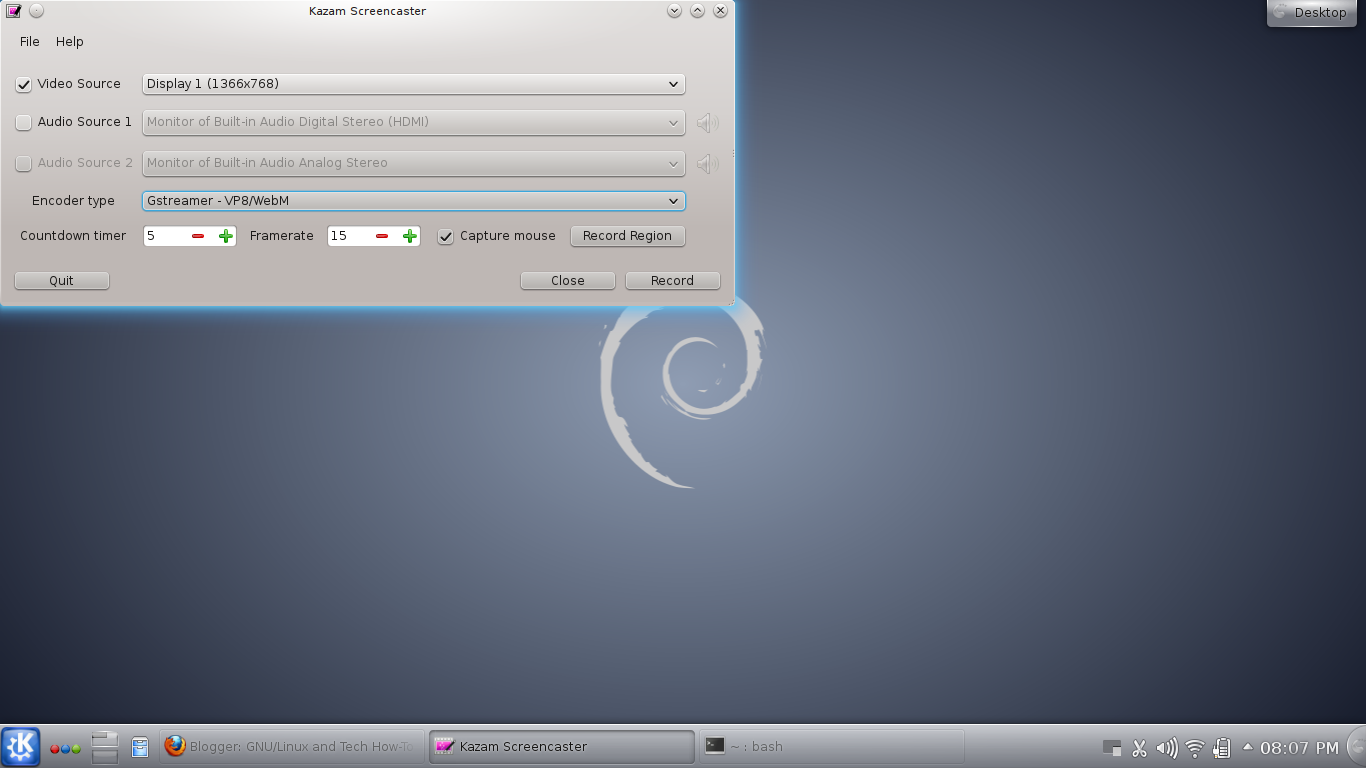
Task: Decrease the Countdown timer with the minus icon
Action: 198,236
